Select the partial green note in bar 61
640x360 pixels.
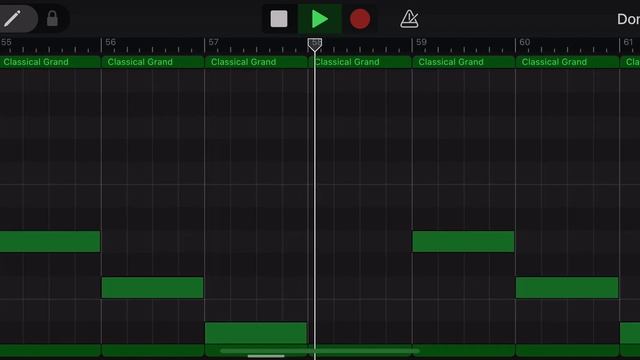[x=630, y=333]
